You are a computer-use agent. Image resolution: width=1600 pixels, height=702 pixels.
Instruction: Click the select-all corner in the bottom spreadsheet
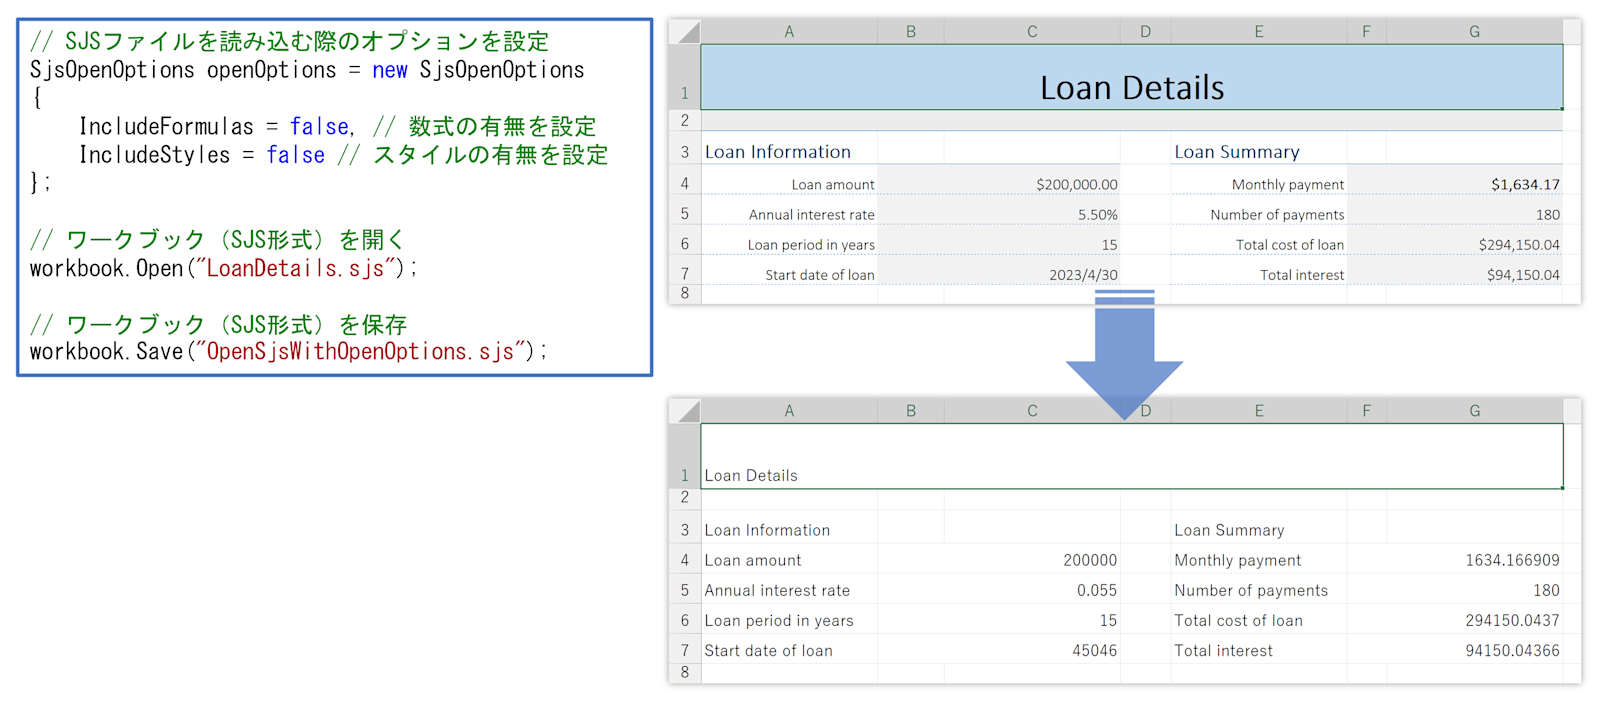pyautogui.click(x=685, y=410)
